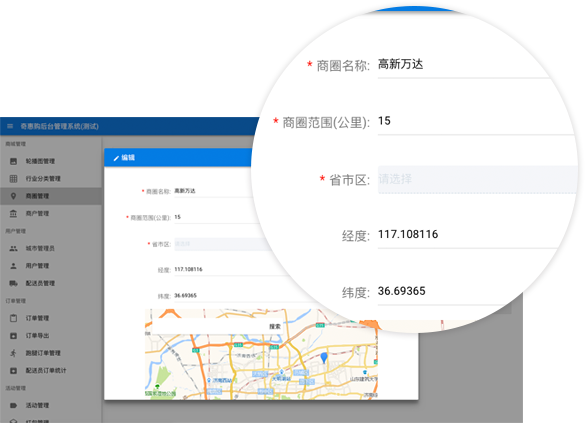Screen dimensions: 585x423
Task: Focus the map search box left of 搜索
Action: click(209, 326)
